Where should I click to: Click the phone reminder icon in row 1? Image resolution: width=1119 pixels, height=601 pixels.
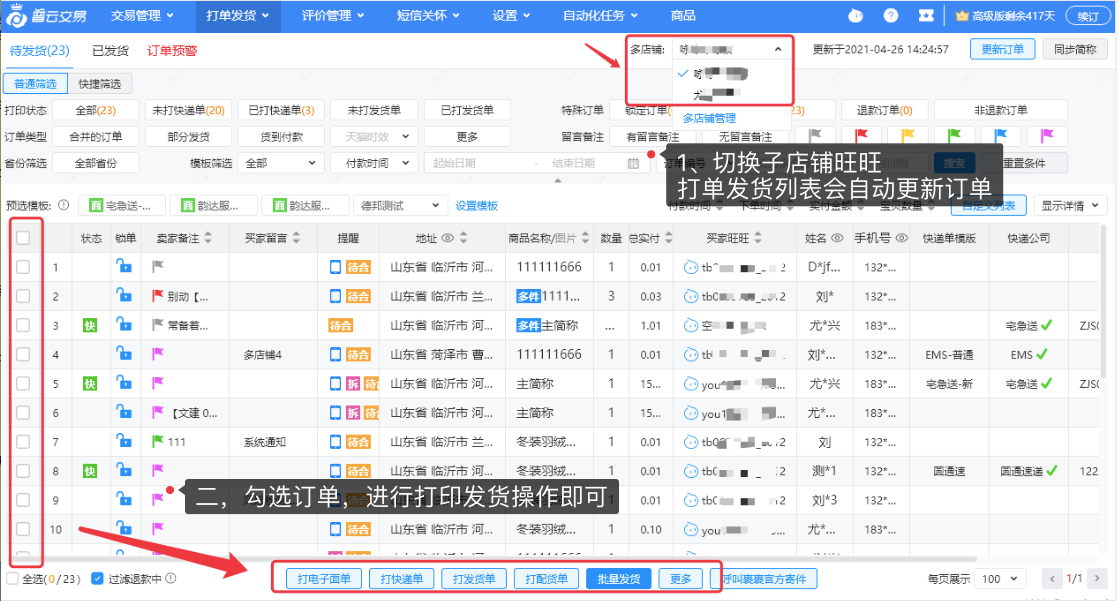[x=335, y=267]
